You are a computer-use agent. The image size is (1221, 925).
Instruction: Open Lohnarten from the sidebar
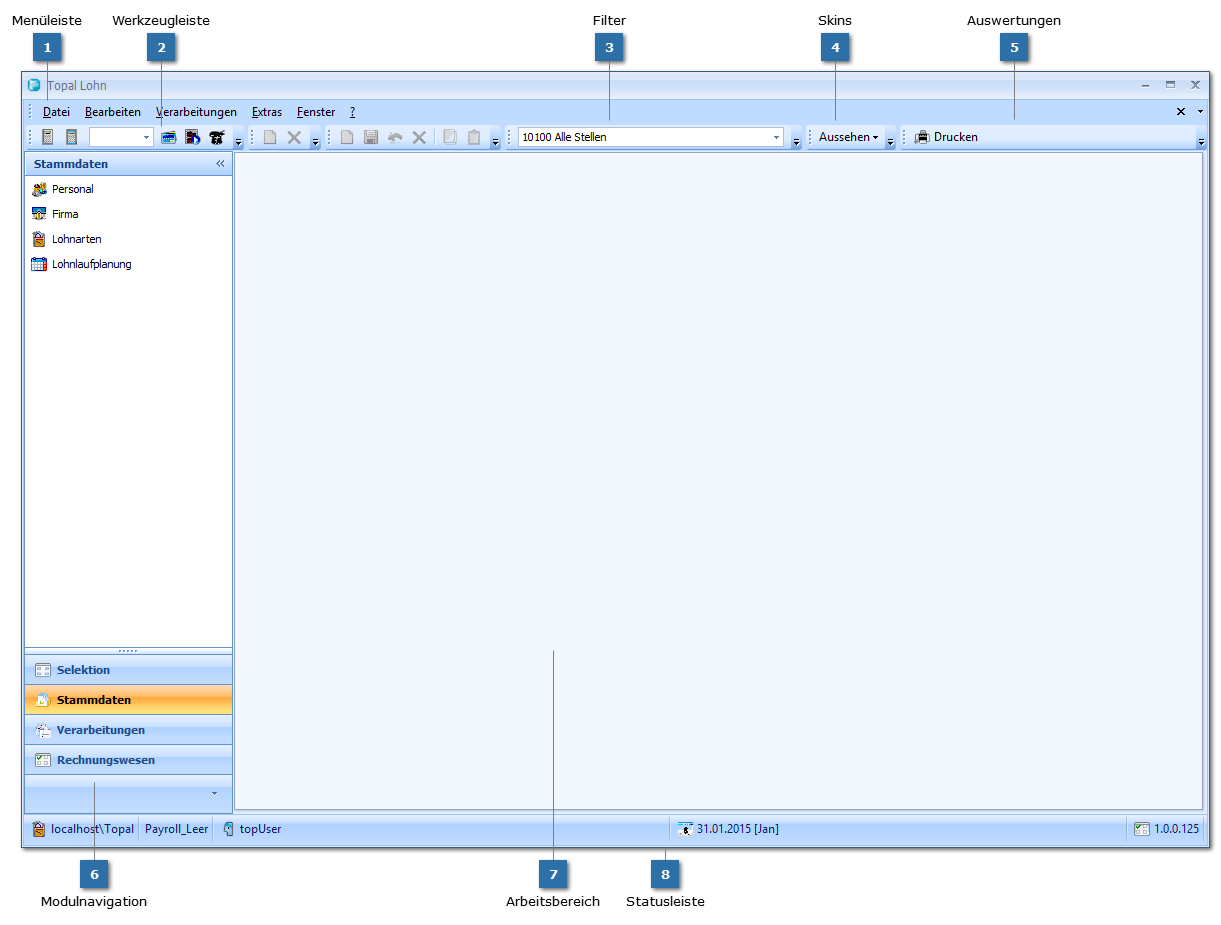pos(76,239)
